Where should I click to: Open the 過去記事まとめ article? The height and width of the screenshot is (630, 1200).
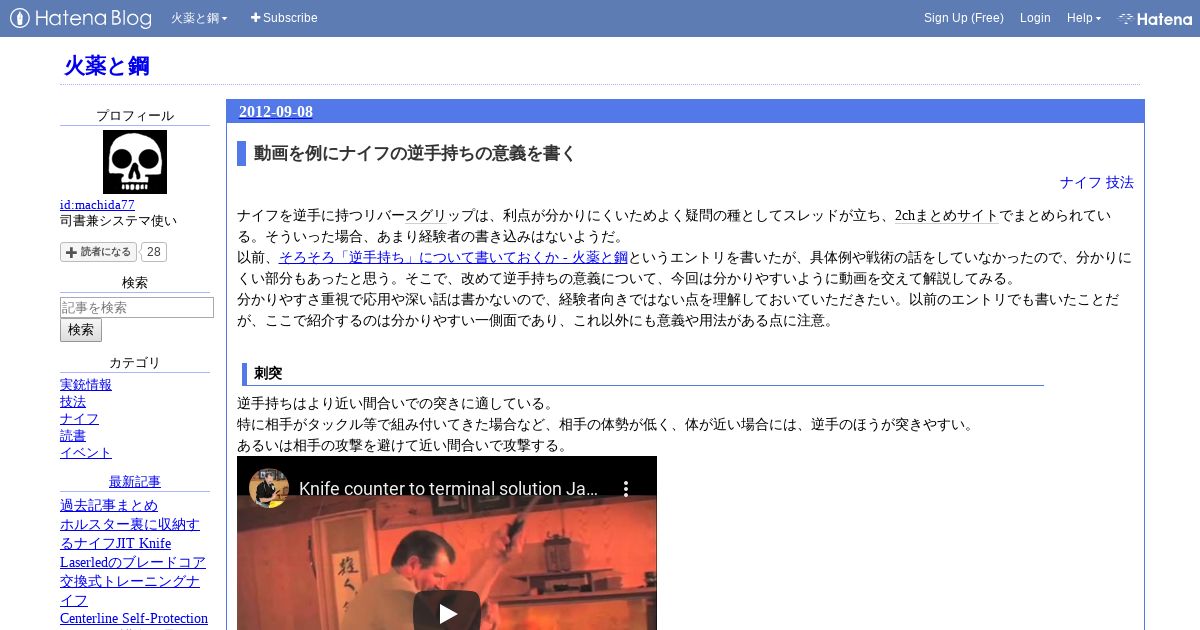[109, 506]
